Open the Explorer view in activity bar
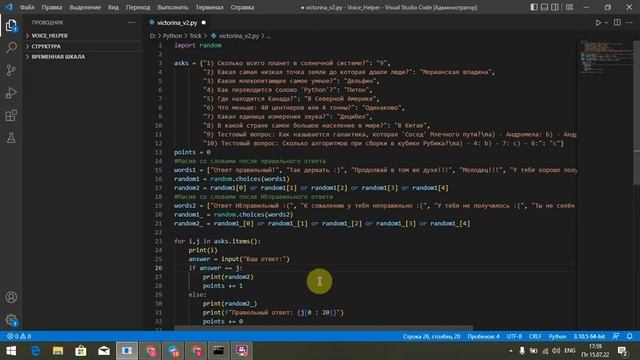The image size is (640, 360). click(11, 26)
